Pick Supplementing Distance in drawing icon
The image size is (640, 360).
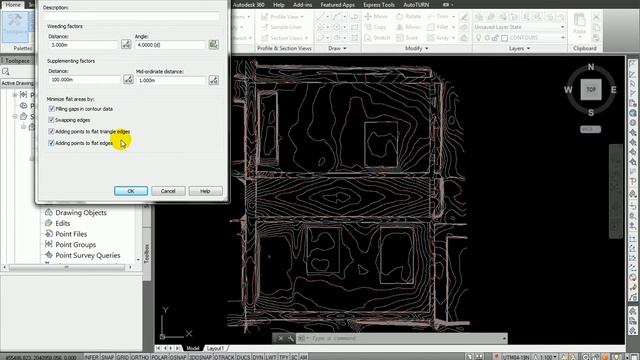[129, 80]
